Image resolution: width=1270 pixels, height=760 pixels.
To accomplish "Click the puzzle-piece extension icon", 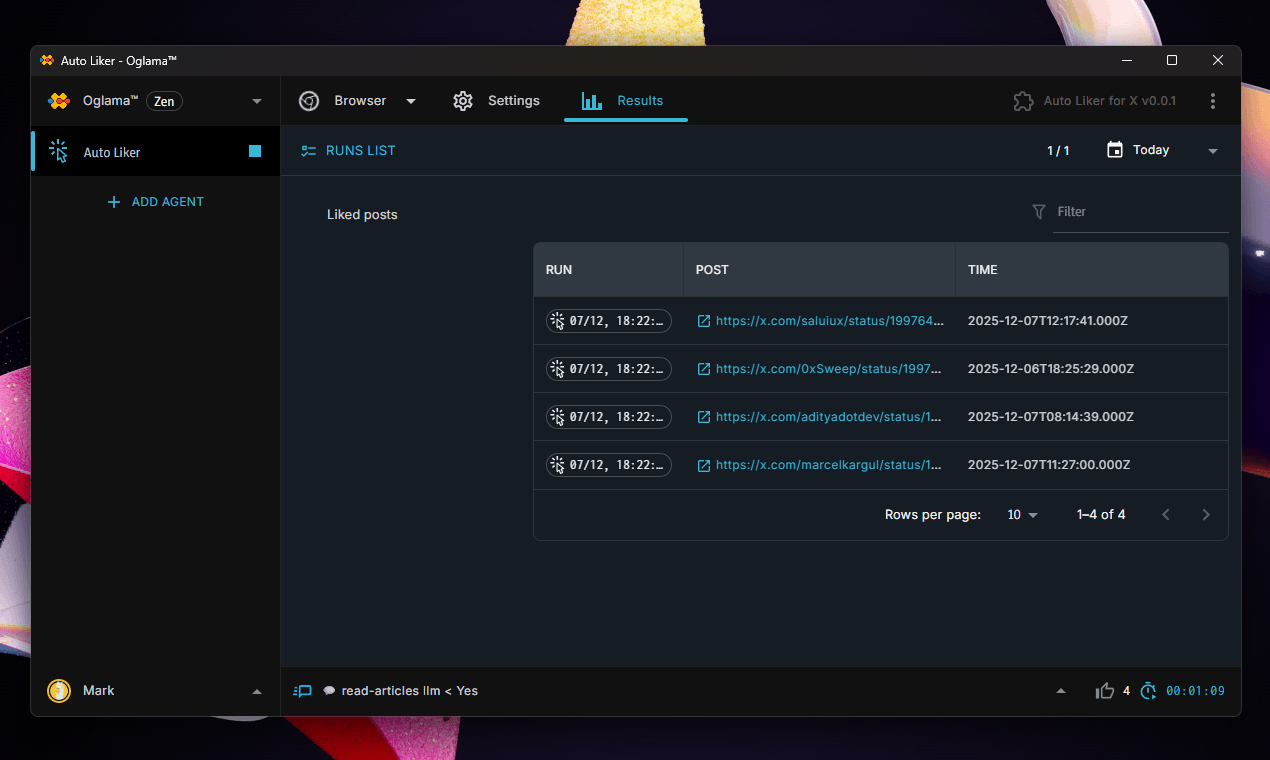I will point(1023,101).
